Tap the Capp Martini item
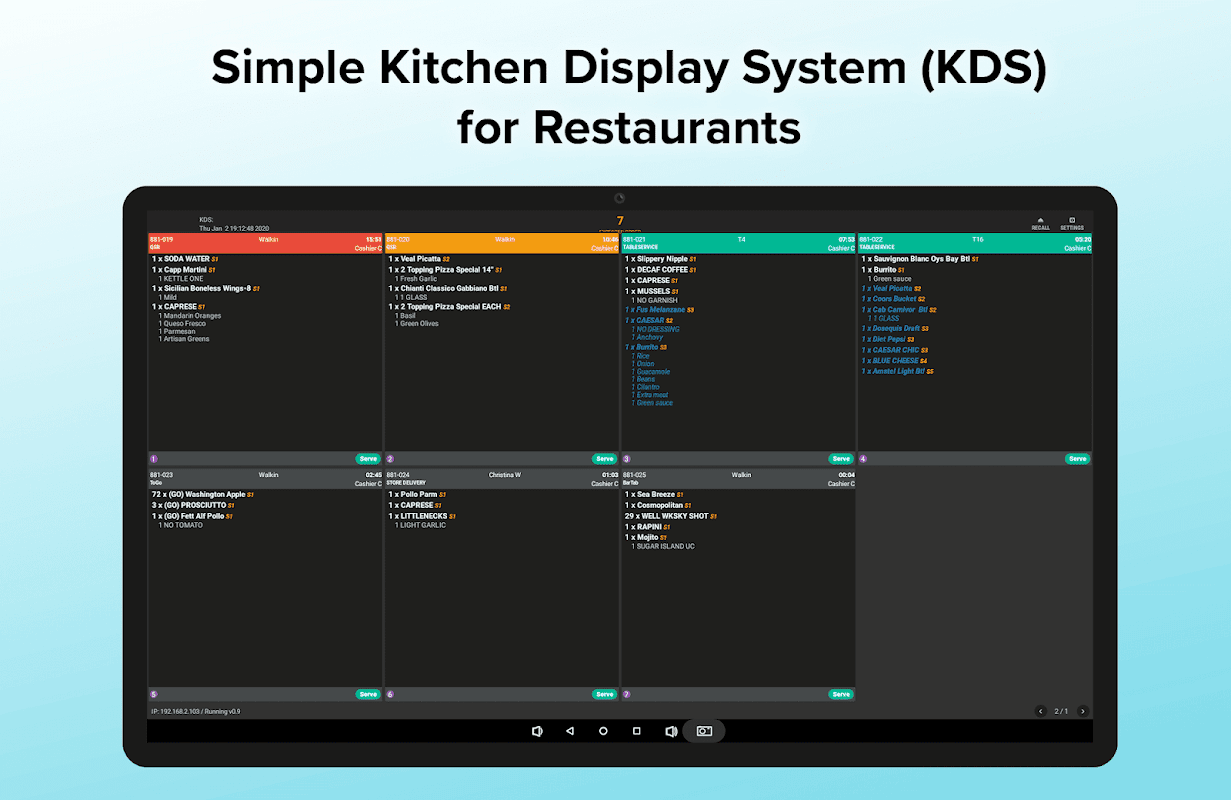 click(x=184, y=270)
